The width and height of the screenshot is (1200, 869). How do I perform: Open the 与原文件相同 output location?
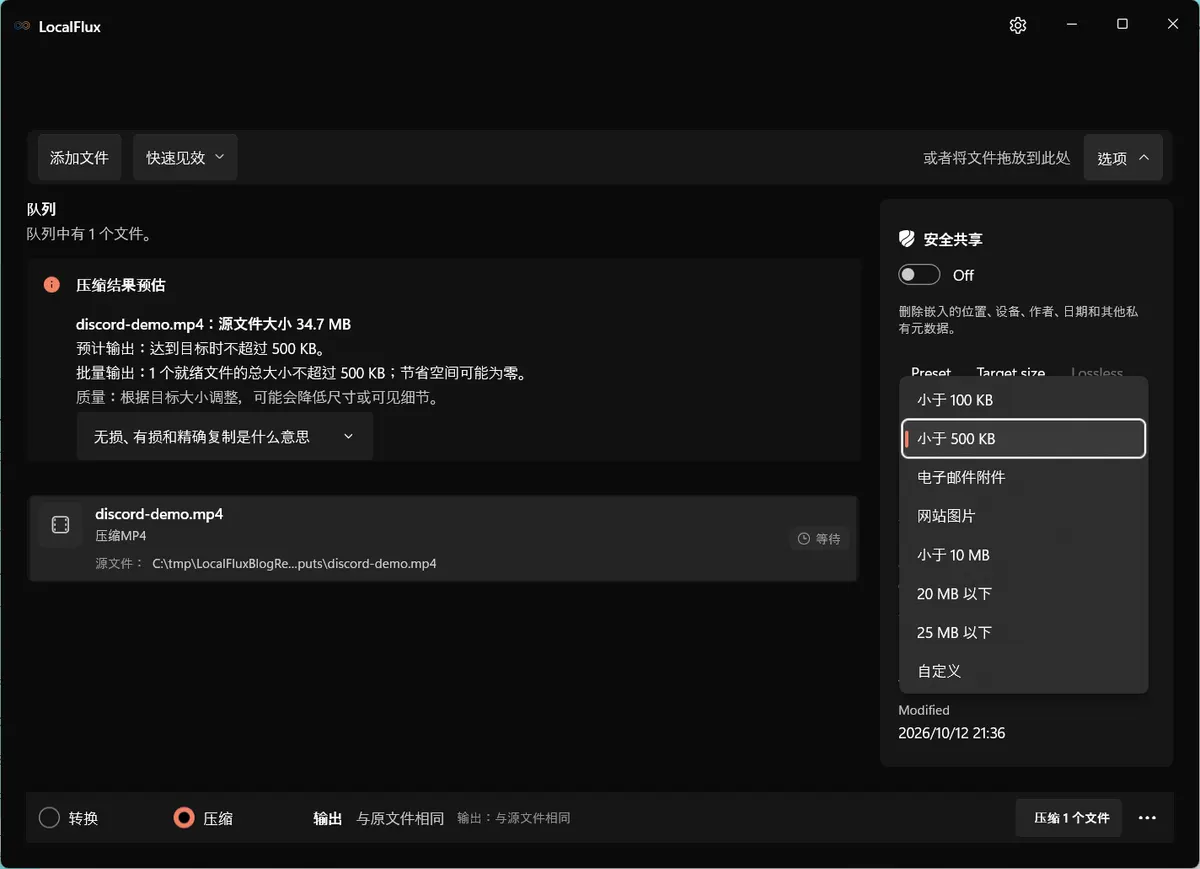pos(400,818)
